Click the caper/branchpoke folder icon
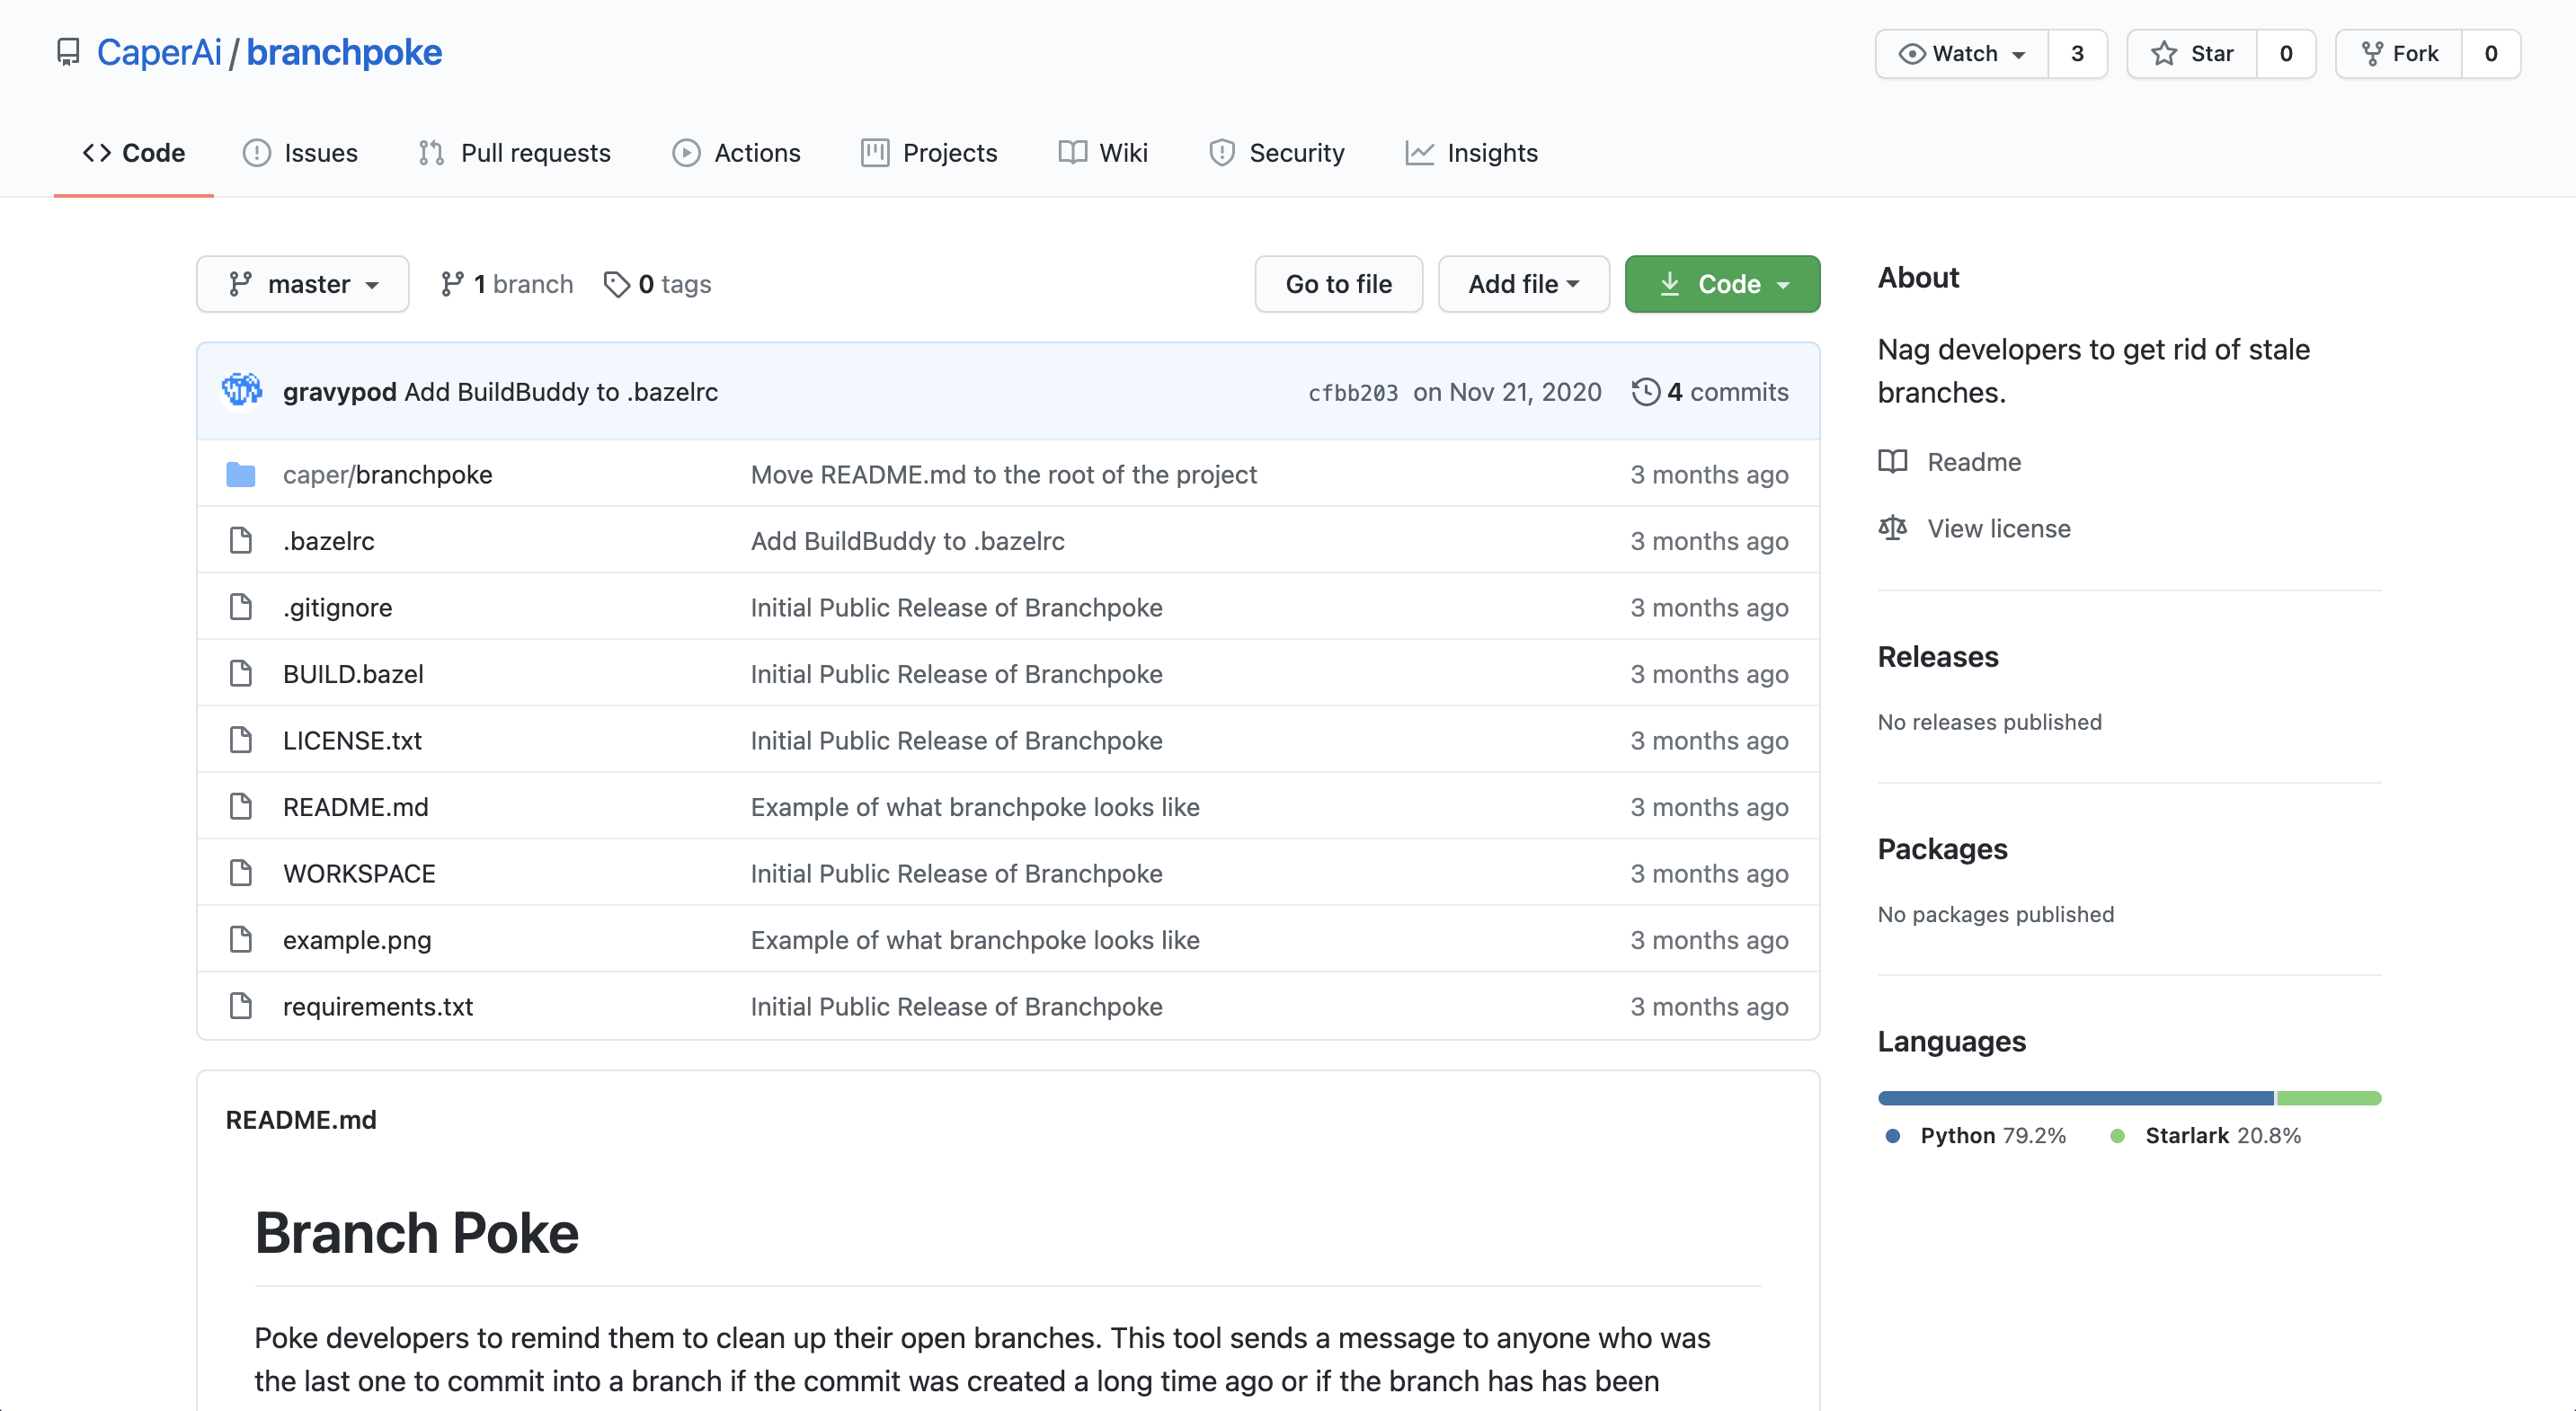This screenshot has height=1411, width=2576. (240, 474)
